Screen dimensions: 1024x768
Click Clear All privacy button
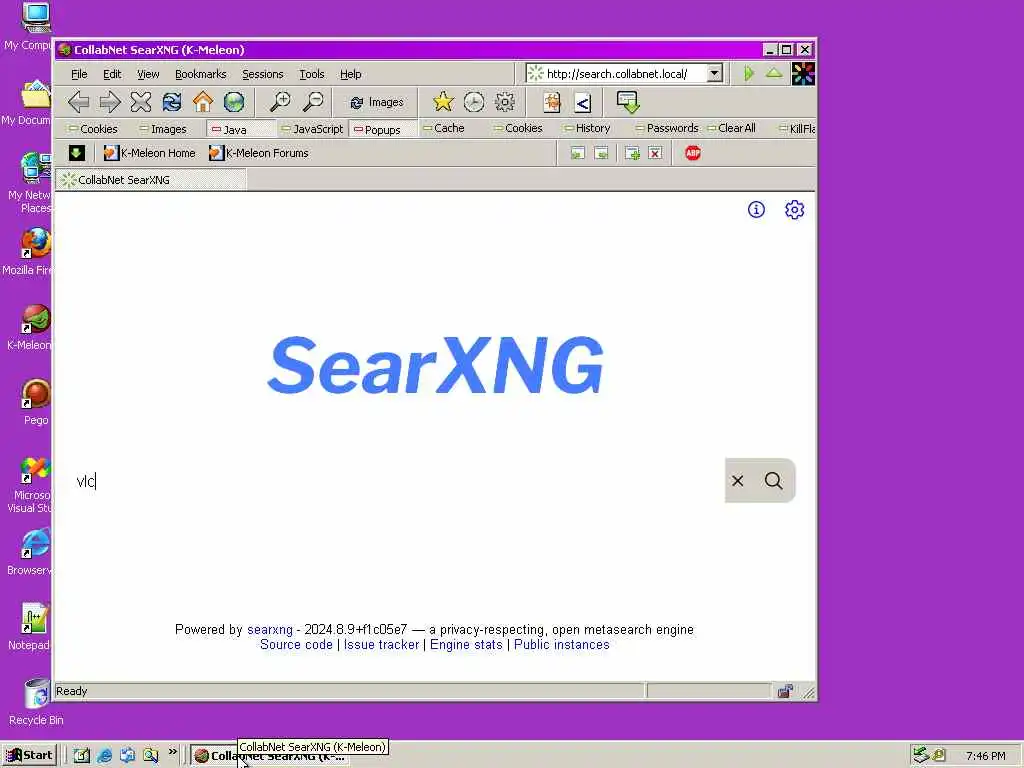pos(732,128)
